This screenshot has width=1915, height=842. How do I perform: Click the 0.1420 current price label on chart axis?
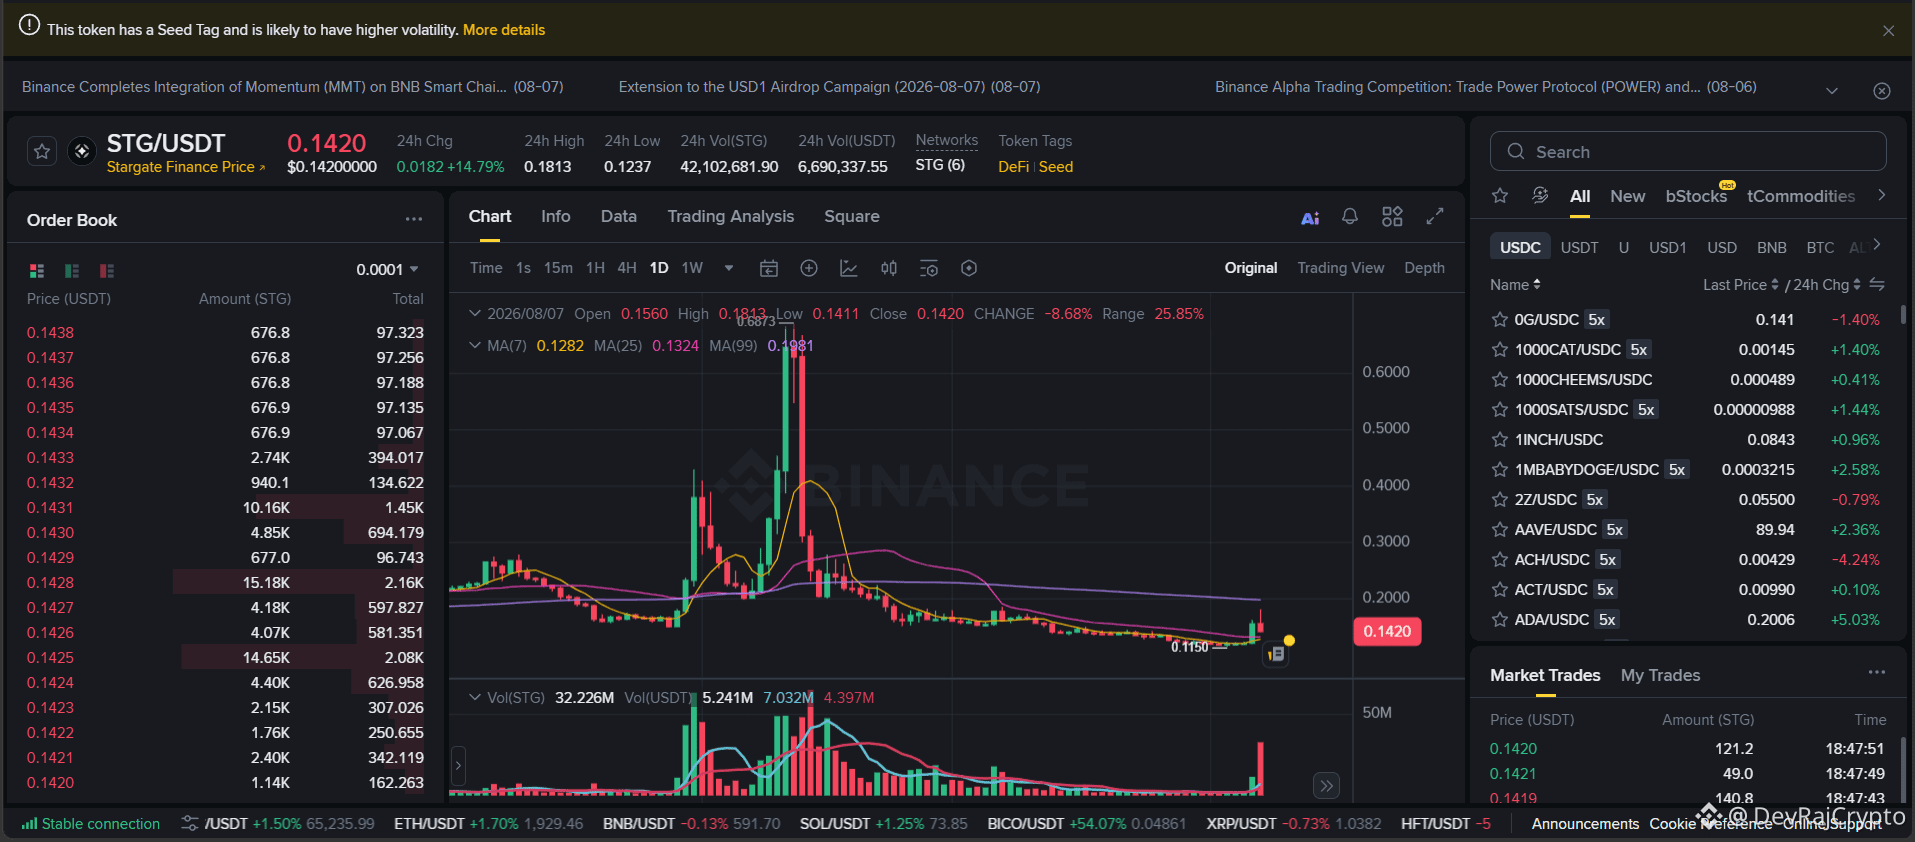[1387, 632]
